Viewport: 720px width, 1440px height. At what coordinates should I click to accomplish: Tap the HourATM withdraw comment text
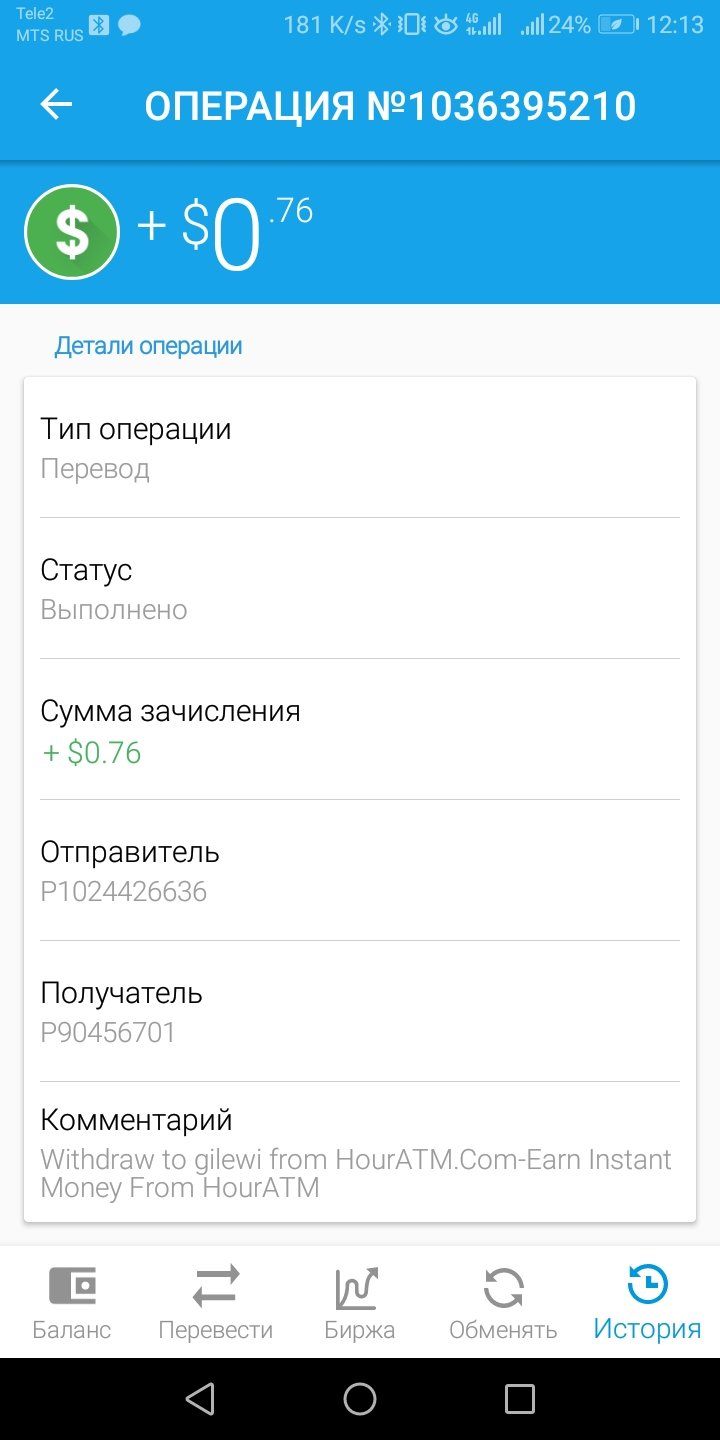356,1174
